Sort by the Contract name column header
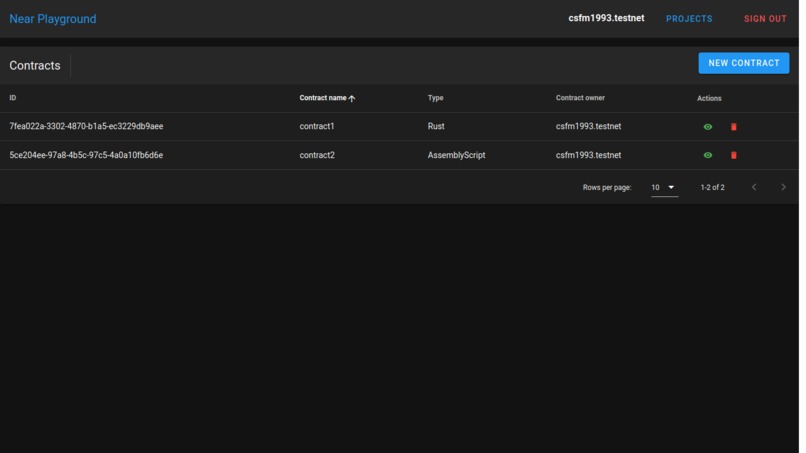This screenshot has width=806, height=453. pyautogui.click(x=323, y=98)
